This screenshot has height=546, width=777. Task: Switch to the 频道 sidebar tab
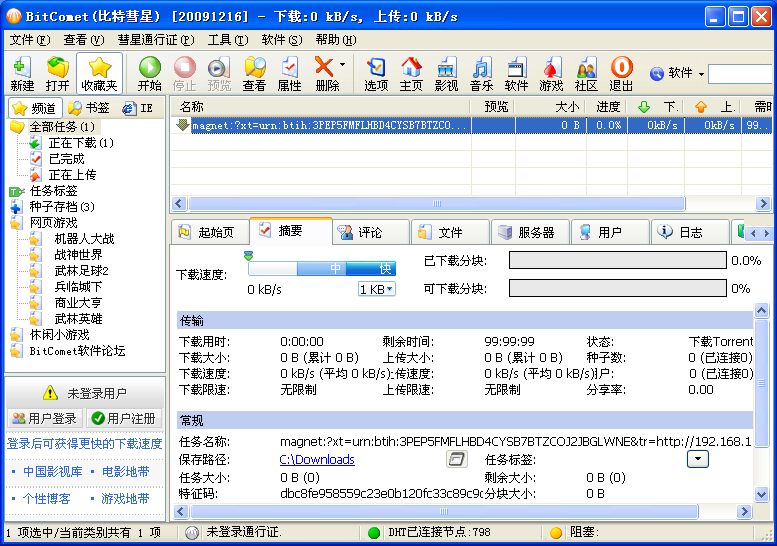(35, 108)
